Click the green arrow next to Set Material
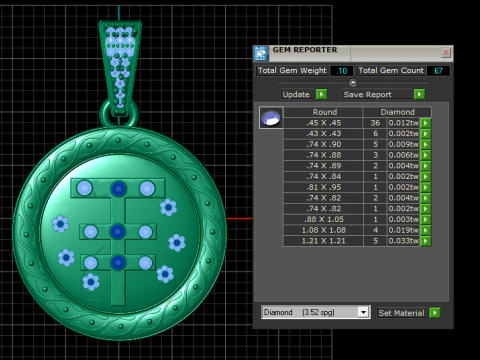Screen dimensions: 480x360 click(435, 313)
